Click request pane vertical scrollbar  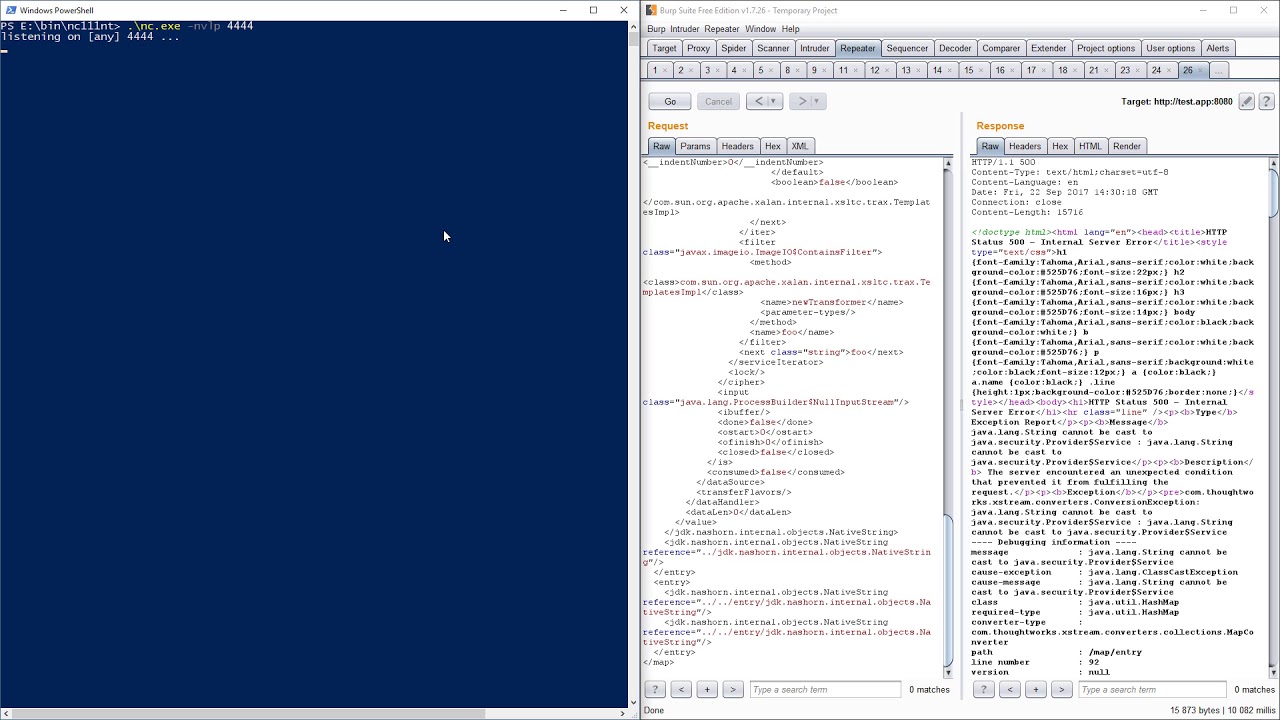(948, 418)
